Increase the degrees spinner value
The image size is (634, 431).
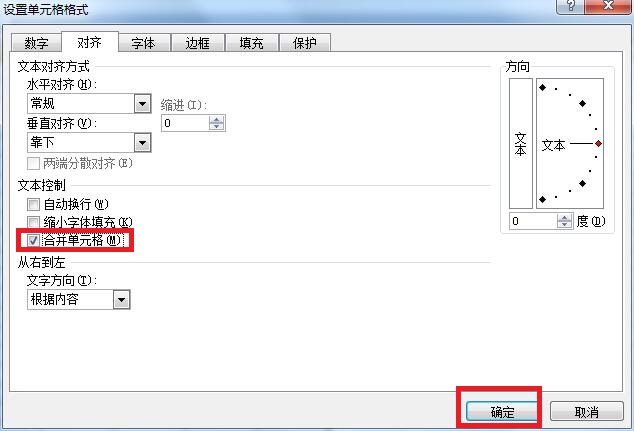pyautogui.click(x=564, y=218)
